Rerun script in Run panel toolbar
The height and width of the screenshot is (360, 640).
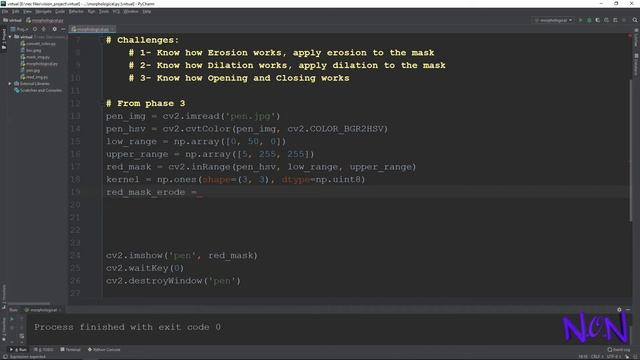pyautogui.click(x=12, y=319)
